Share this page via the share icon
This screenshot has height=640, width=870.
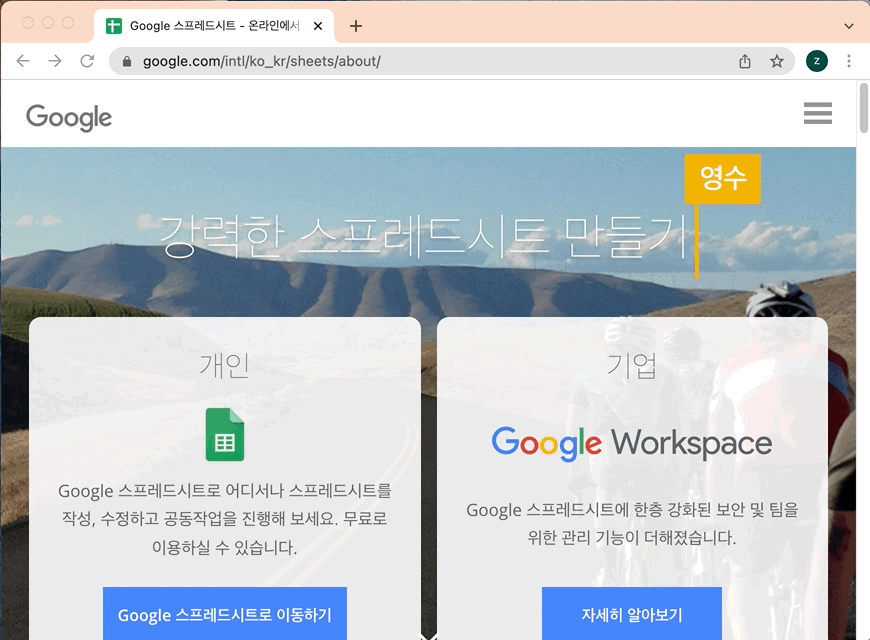pos(745,61)
